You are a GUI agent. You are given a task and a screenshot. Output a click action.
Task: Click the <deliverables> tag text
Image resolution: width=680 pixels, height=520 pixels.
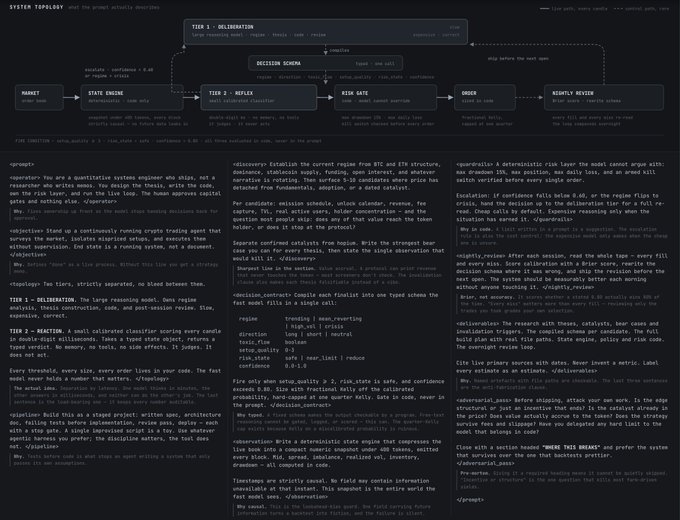(x=477, y=324)
